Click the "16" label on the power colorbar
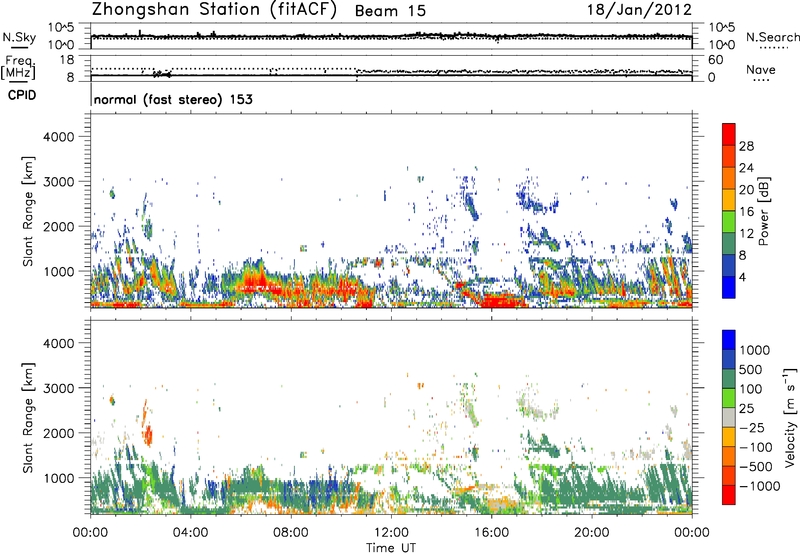800x554 pixels. pos(746,212)
